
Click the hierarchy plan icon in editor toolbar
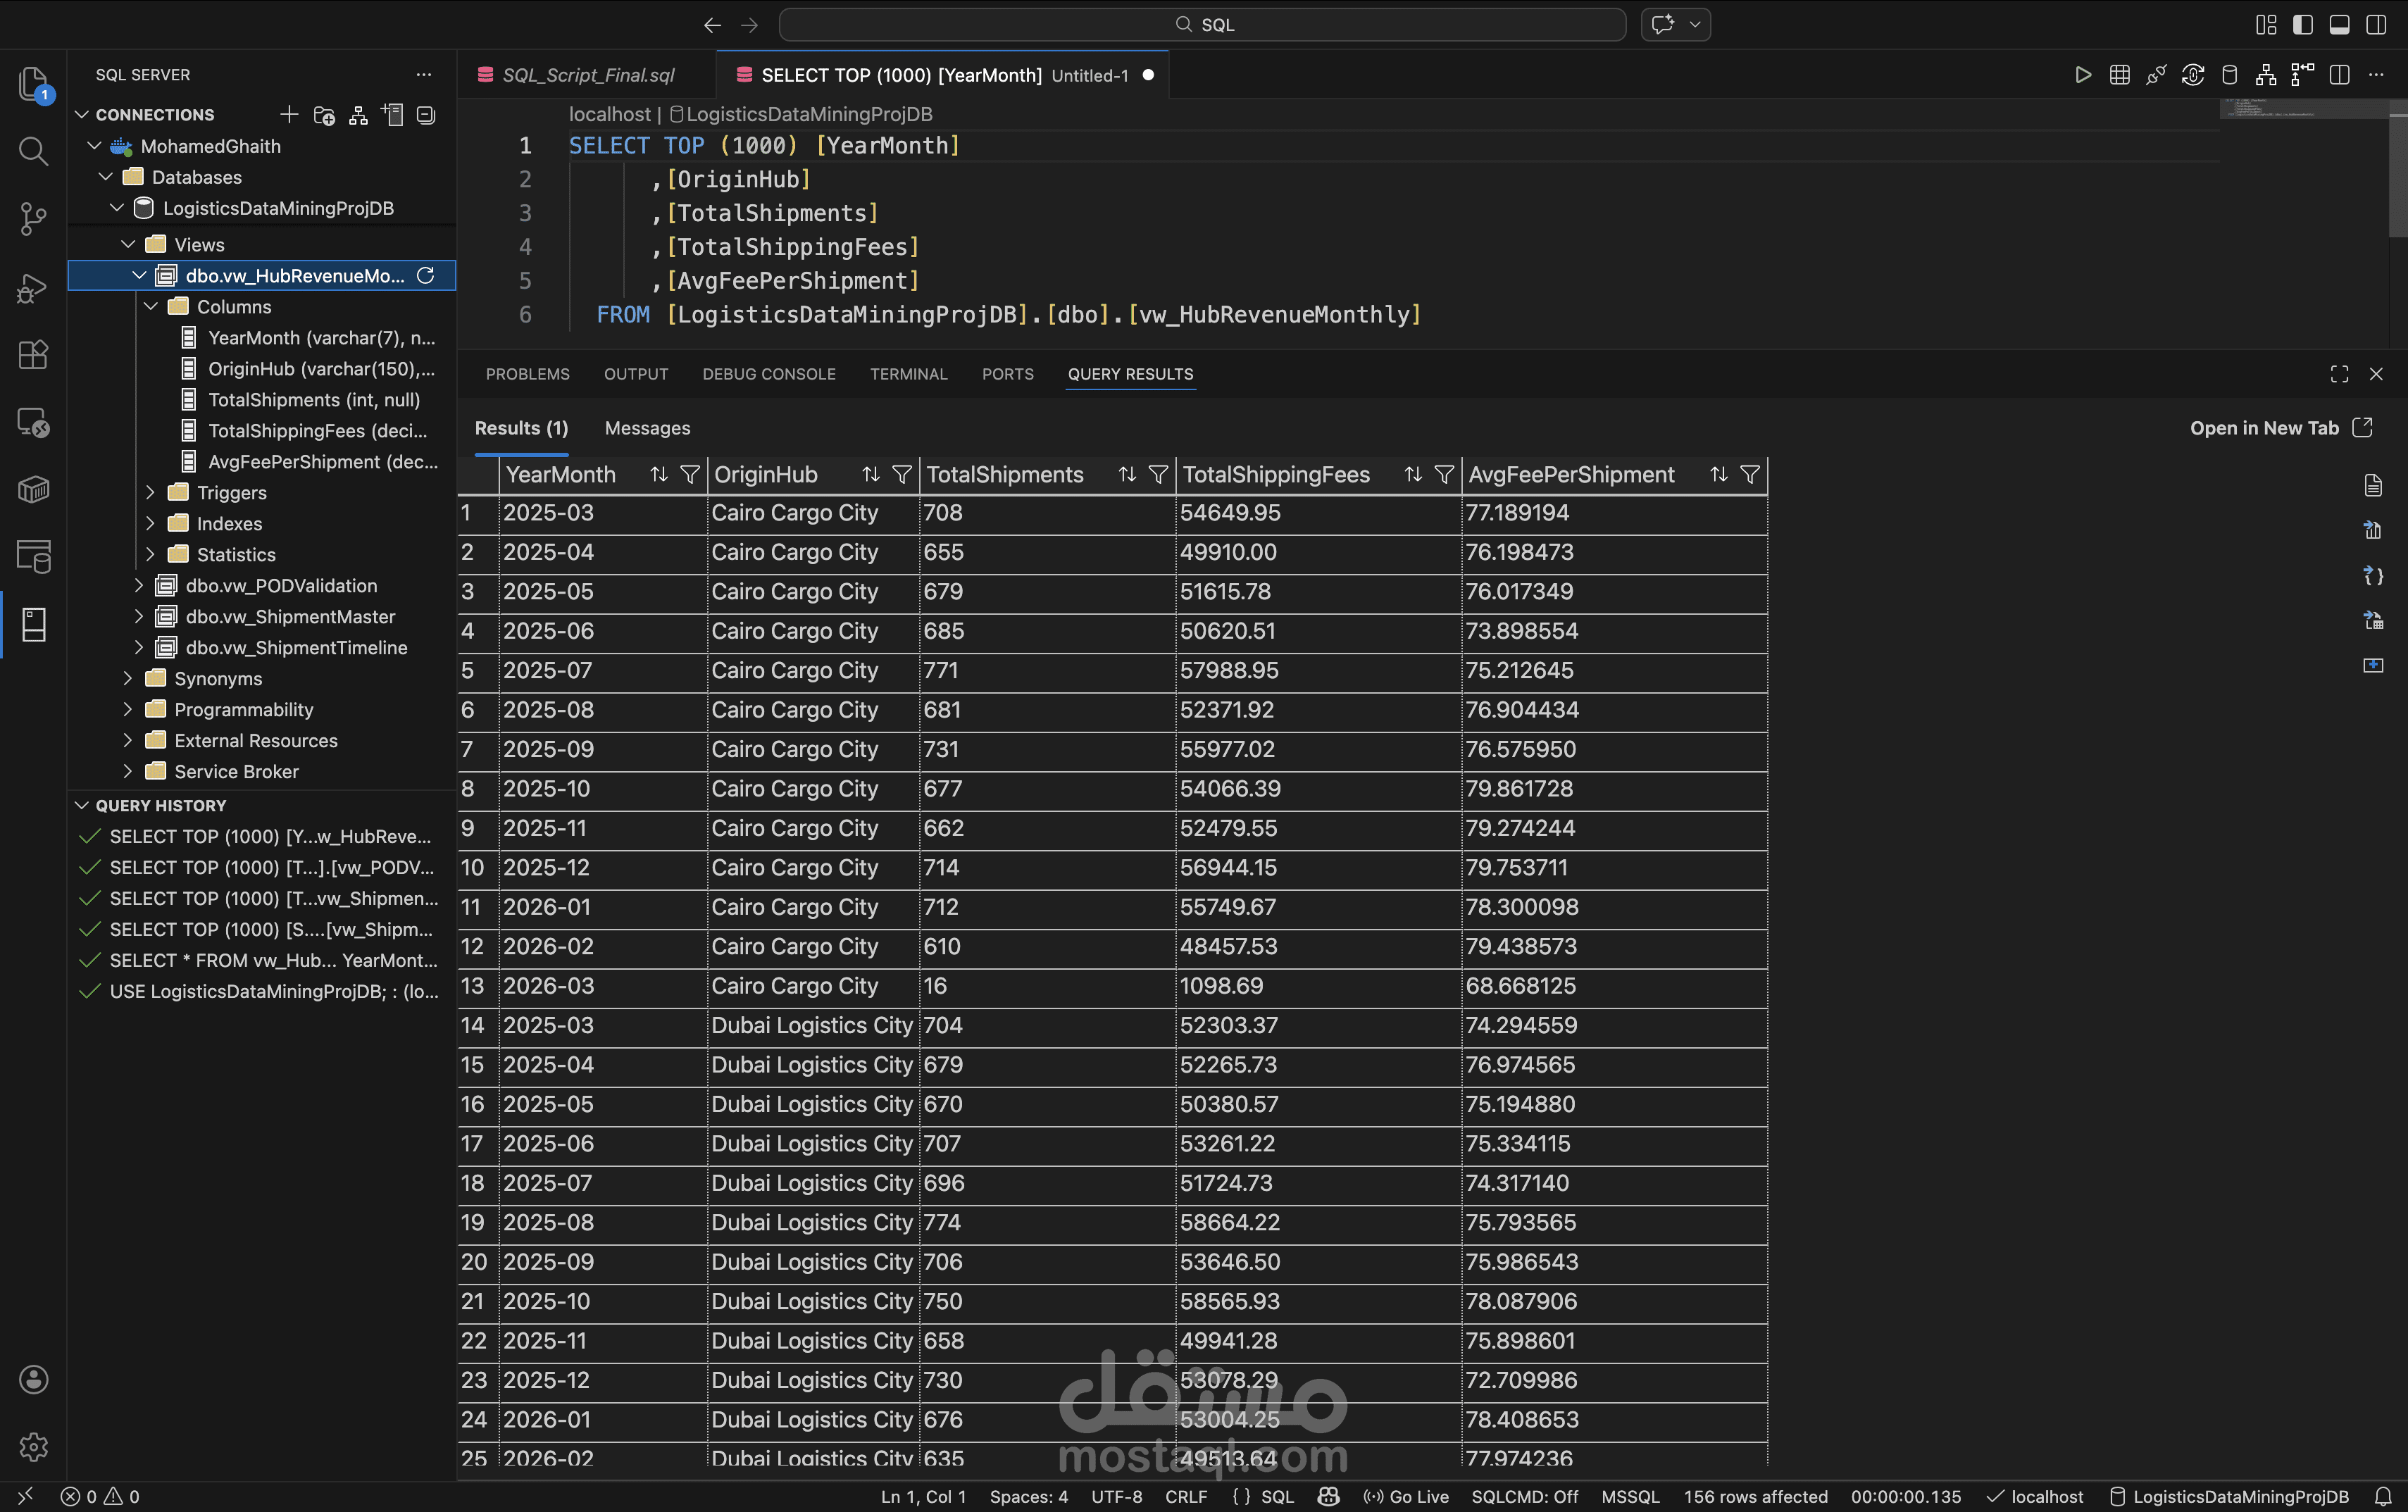[2266, 75]
